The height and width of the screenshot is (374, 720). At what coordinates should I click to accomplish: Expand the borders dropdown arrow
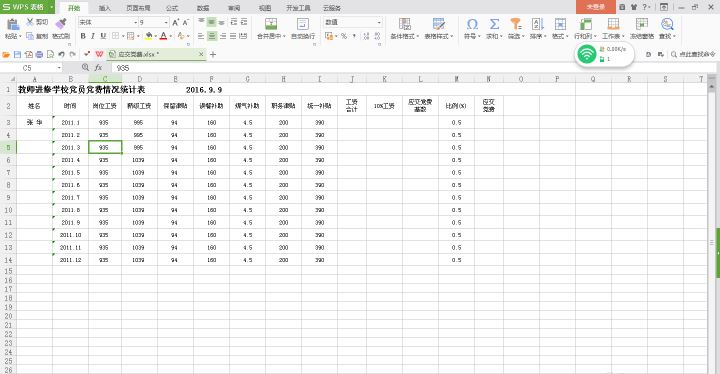click(124, 36)
